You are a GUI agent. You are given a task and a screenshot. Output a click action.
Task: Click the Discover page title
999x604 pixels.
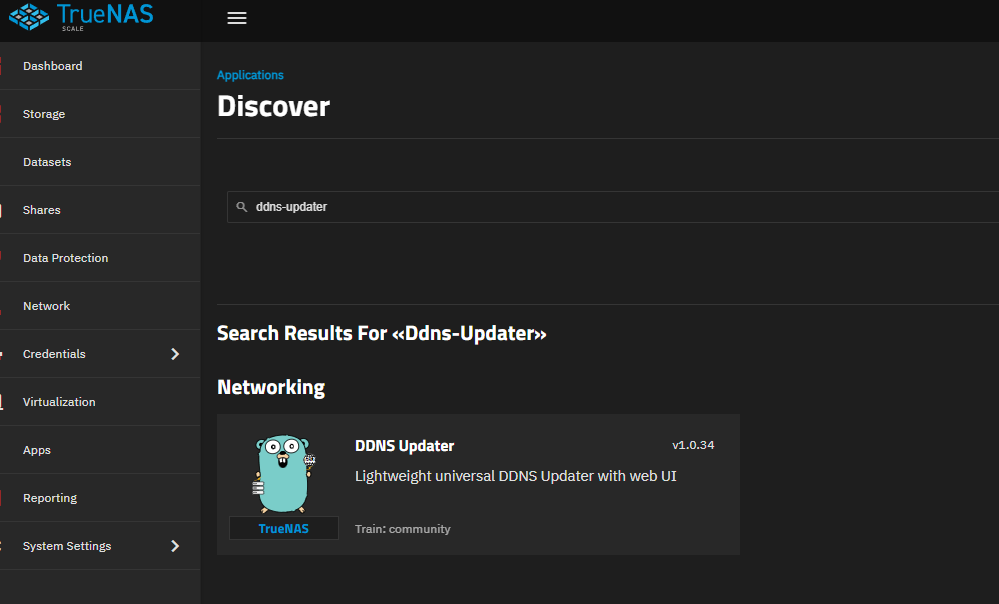[x=273, y=106]
